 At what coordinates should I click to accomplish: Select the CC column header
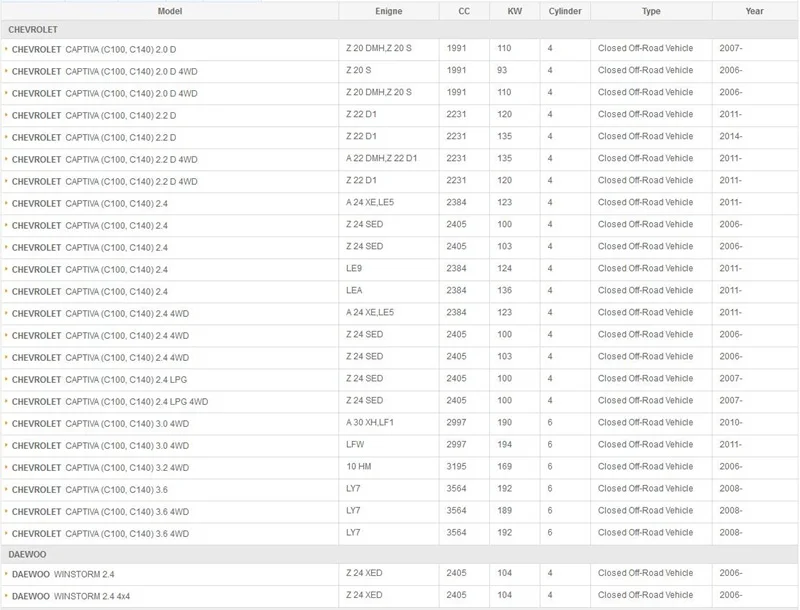tap(464, 11)
